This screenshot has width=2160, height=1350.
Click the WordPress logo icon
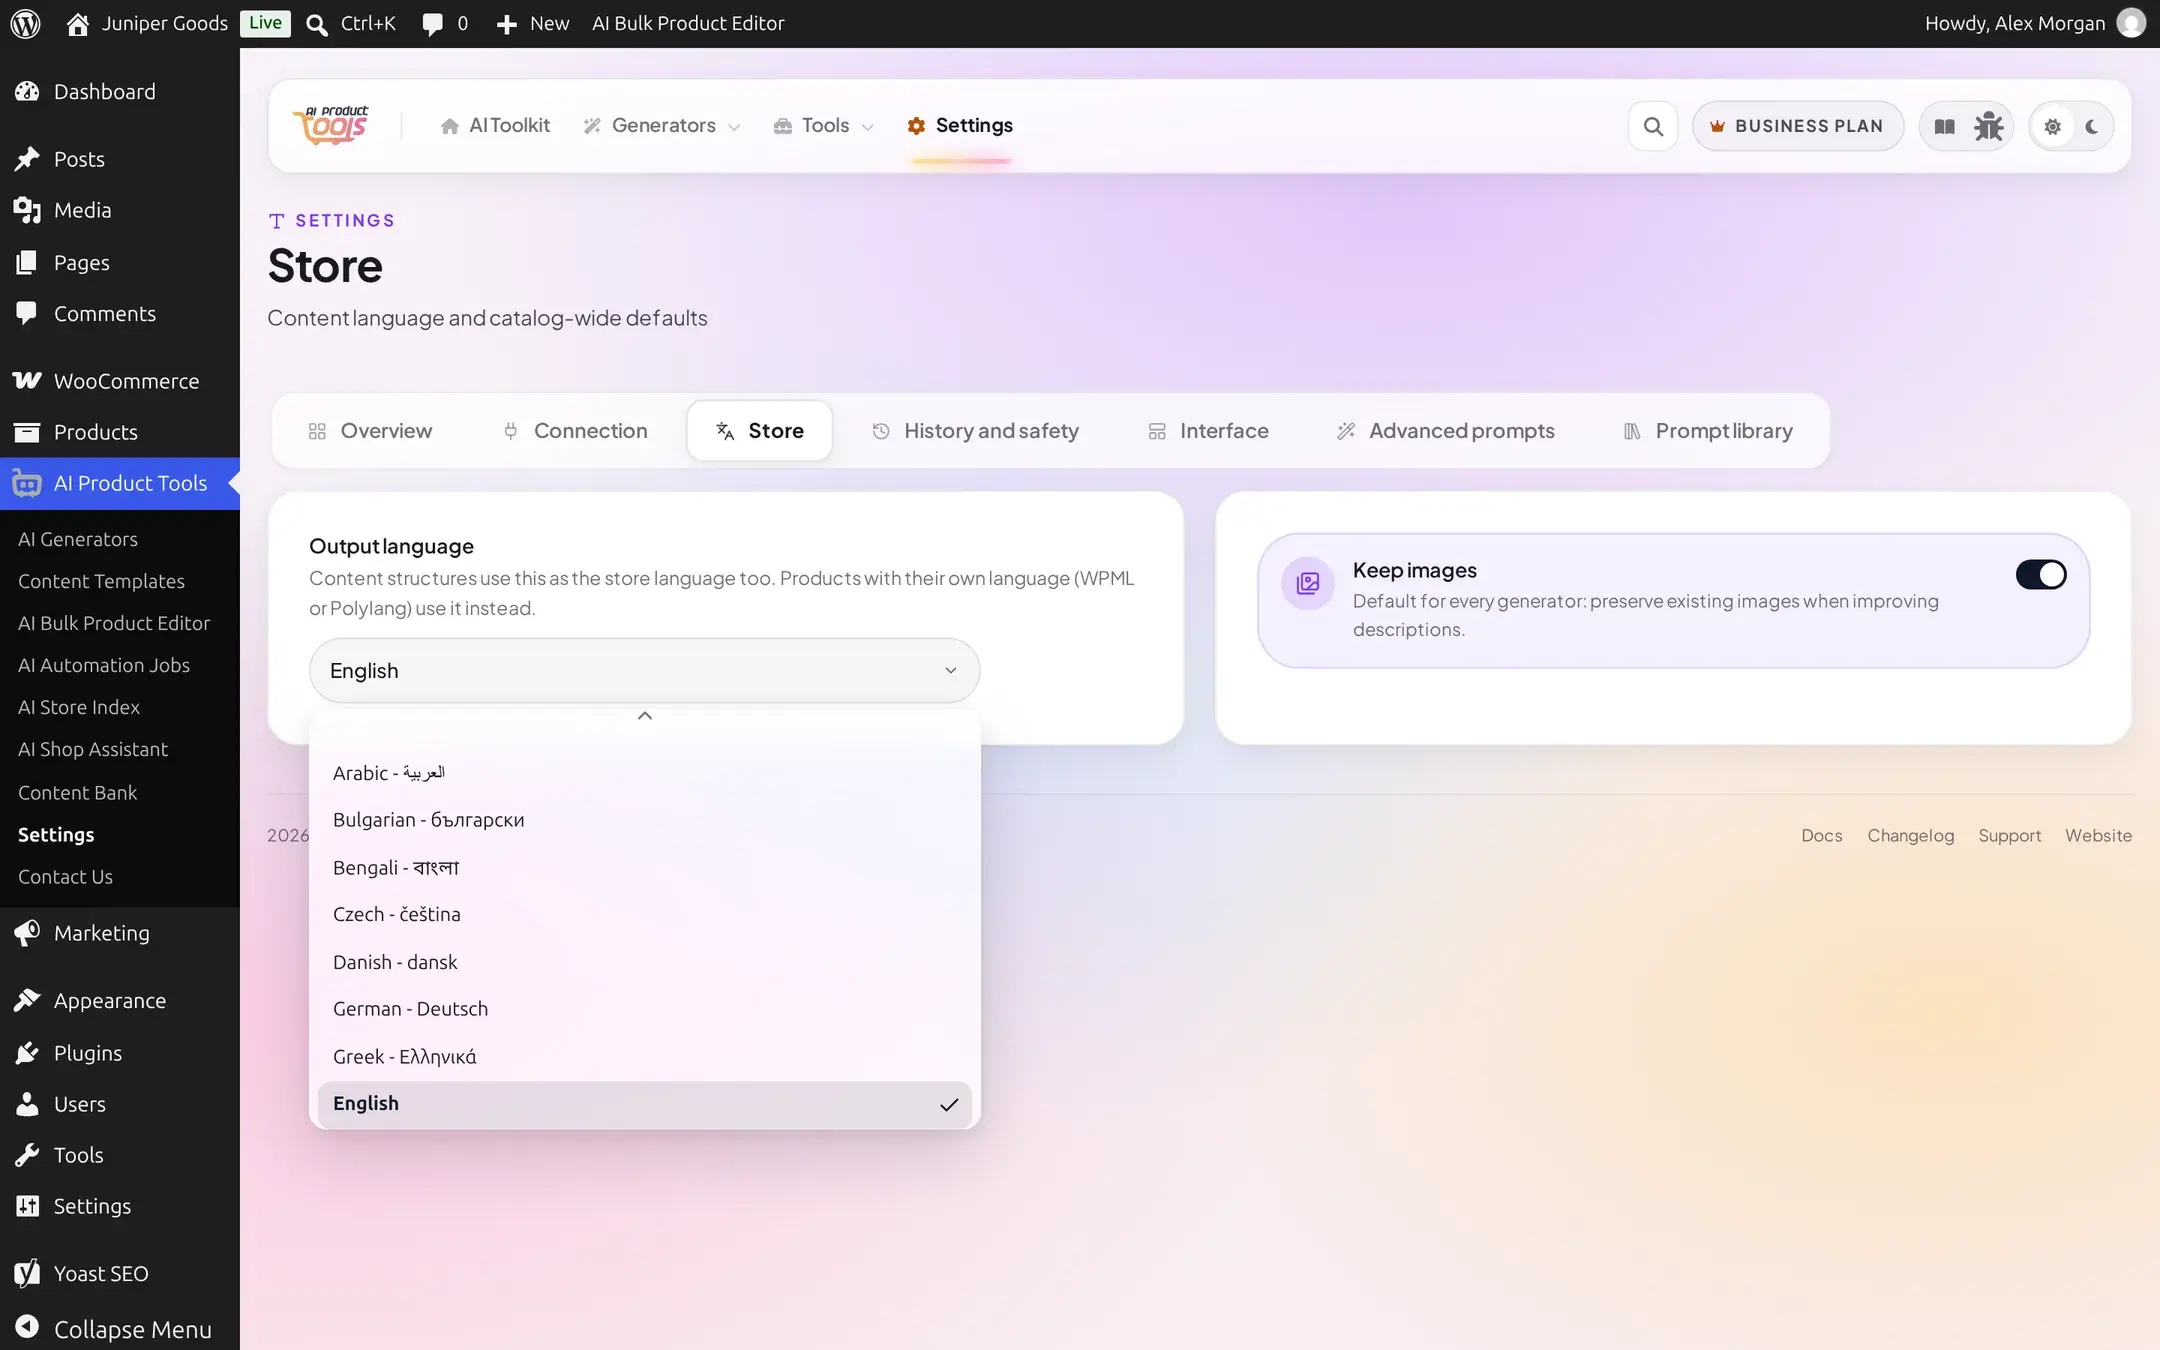coord(25,23)
